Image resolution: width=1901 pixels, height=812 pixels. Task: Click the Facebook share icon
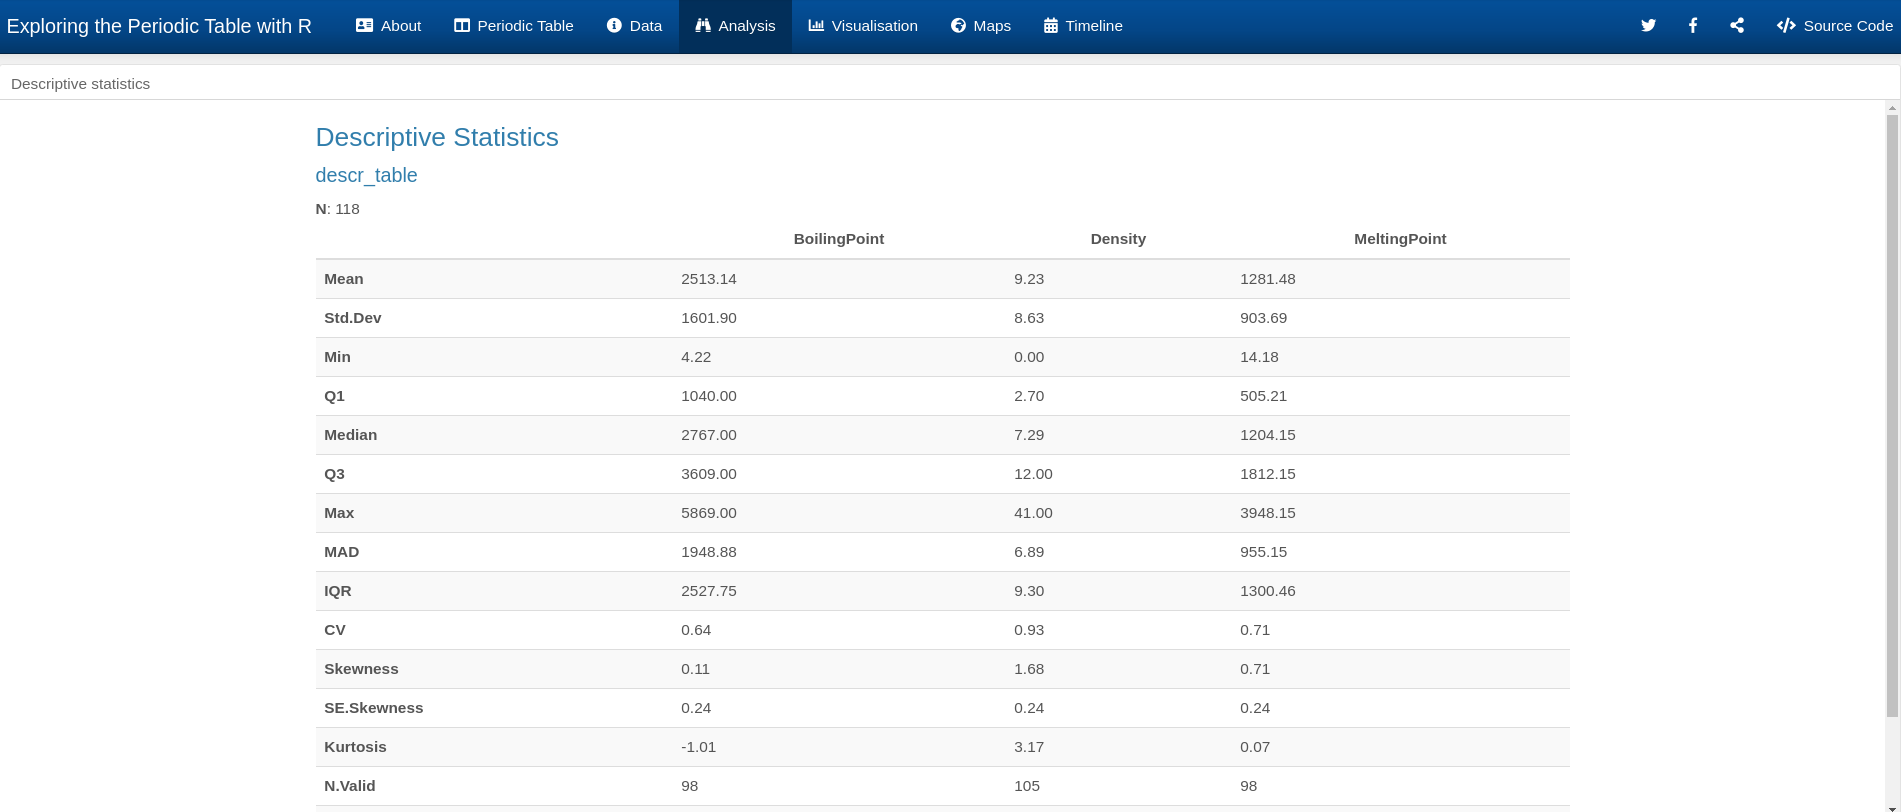tap(1693, 26)
